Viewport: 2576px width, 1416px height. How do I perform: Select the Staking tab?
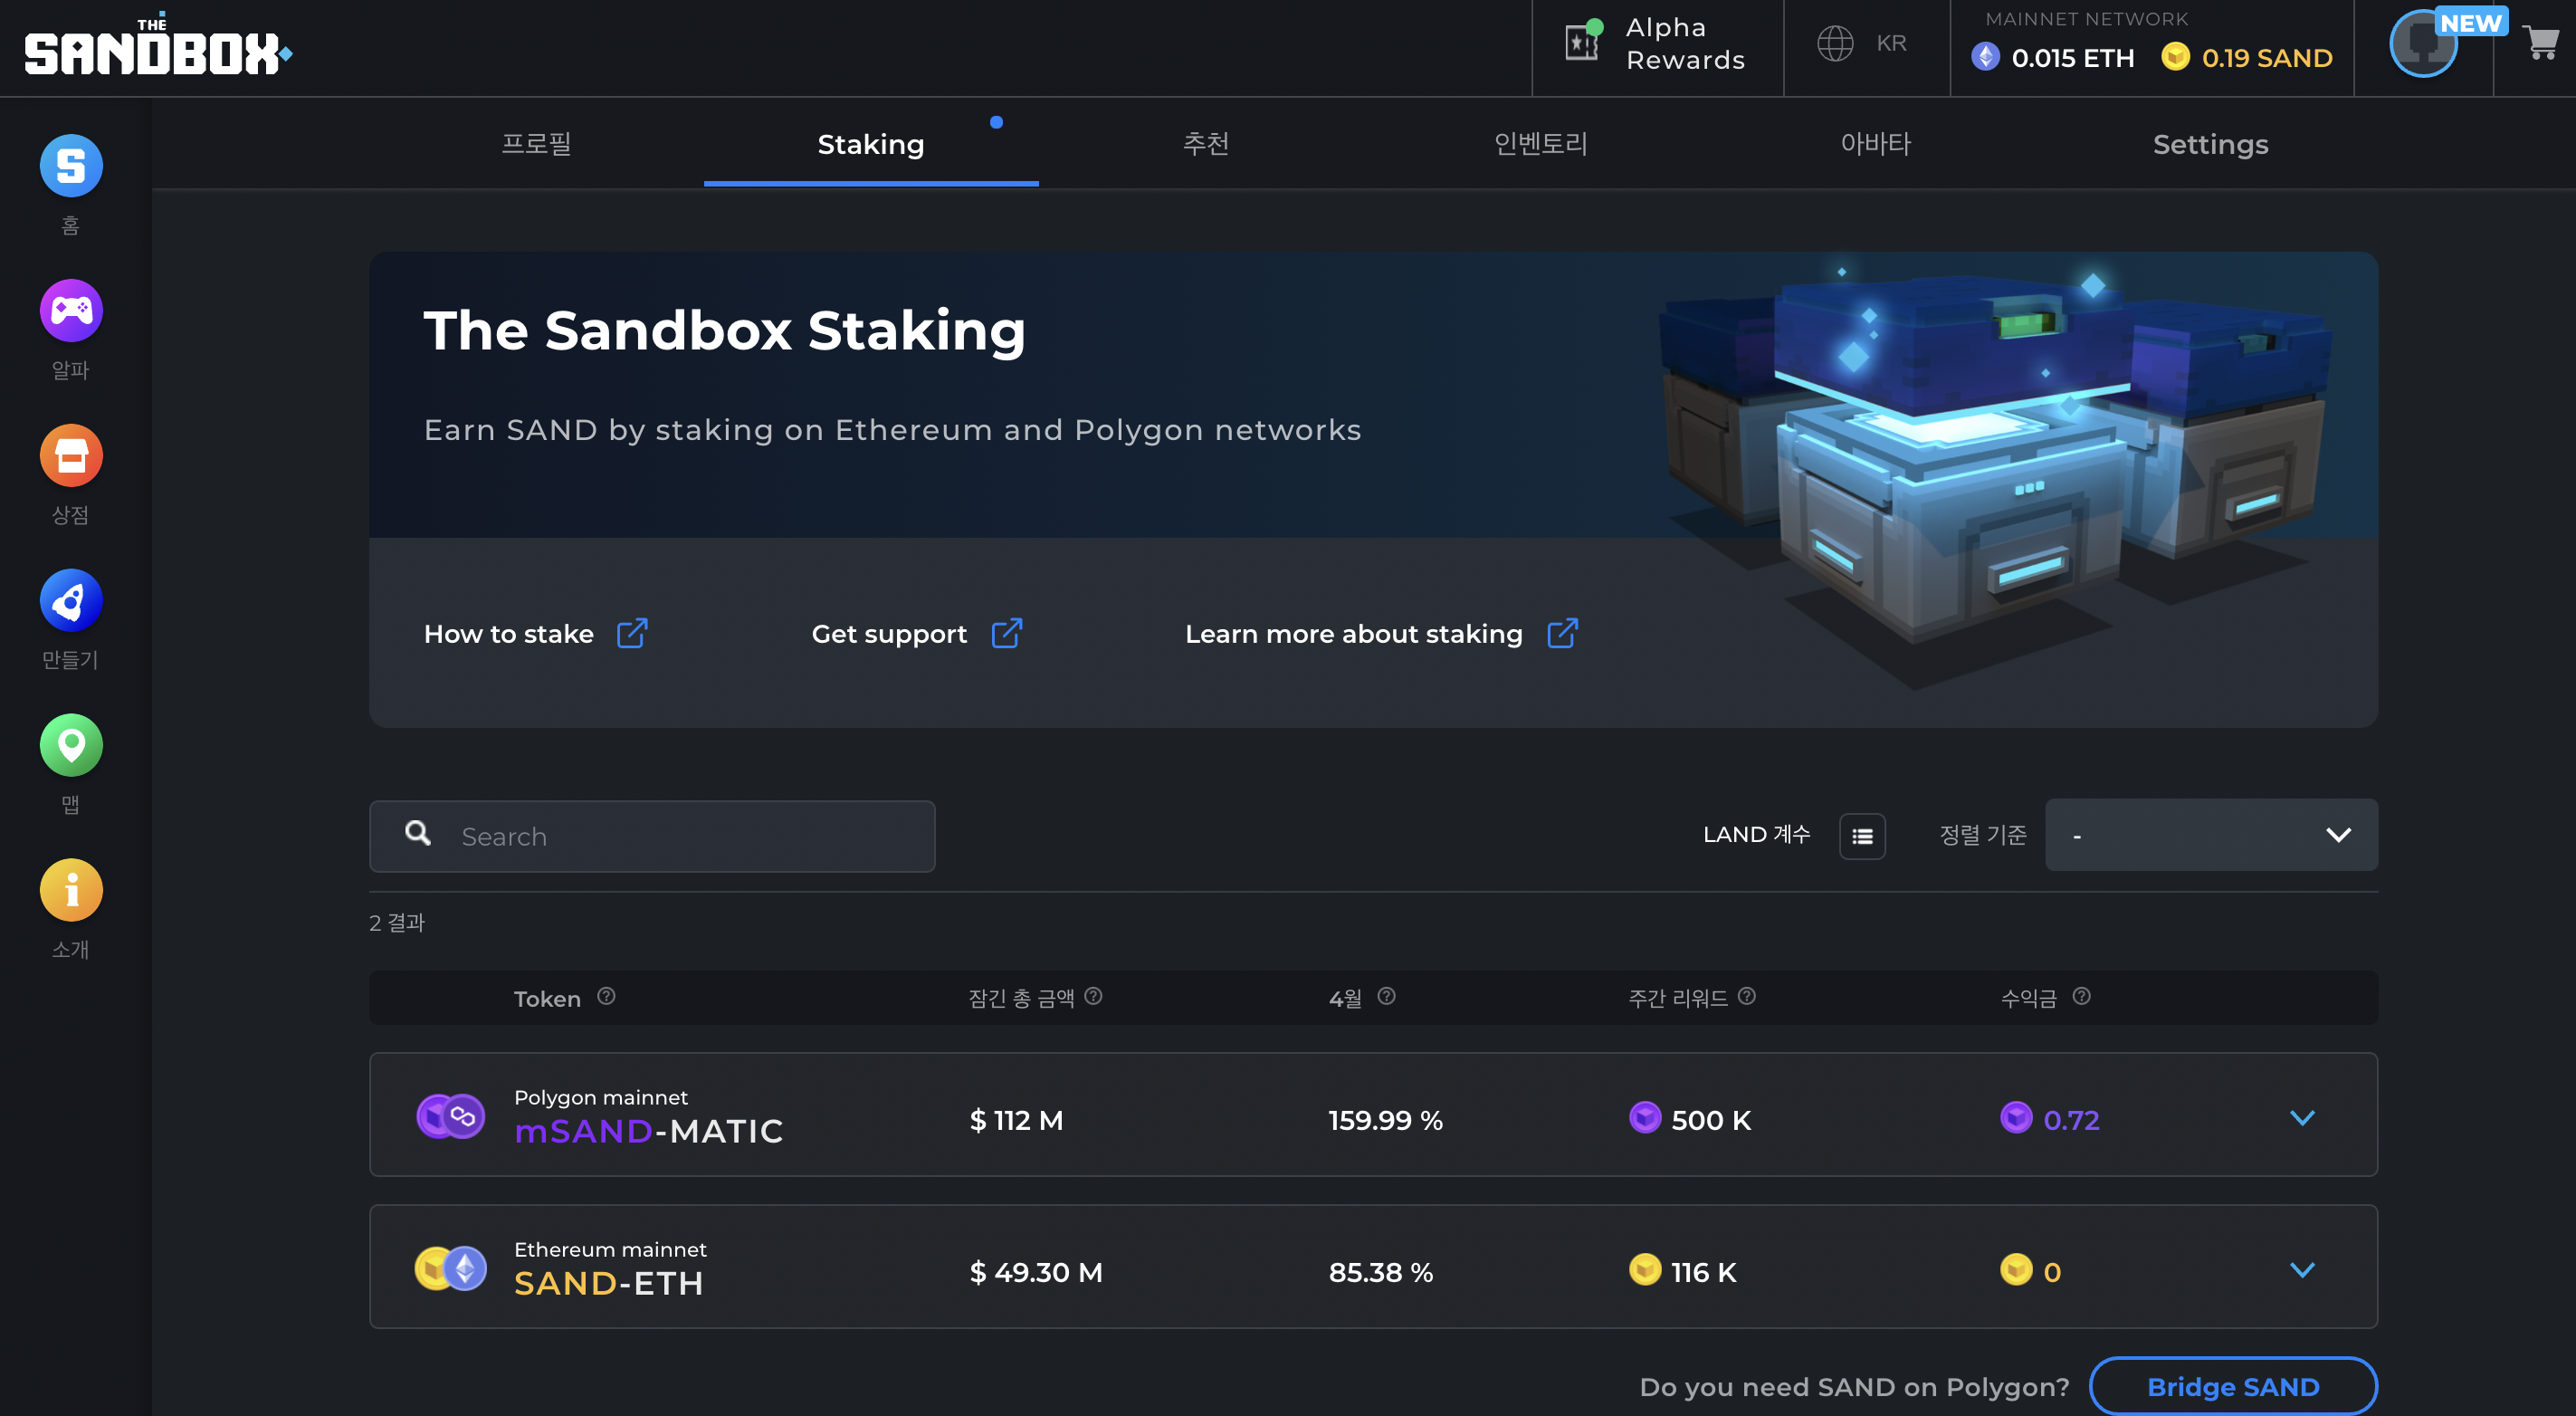pos(871,144)
